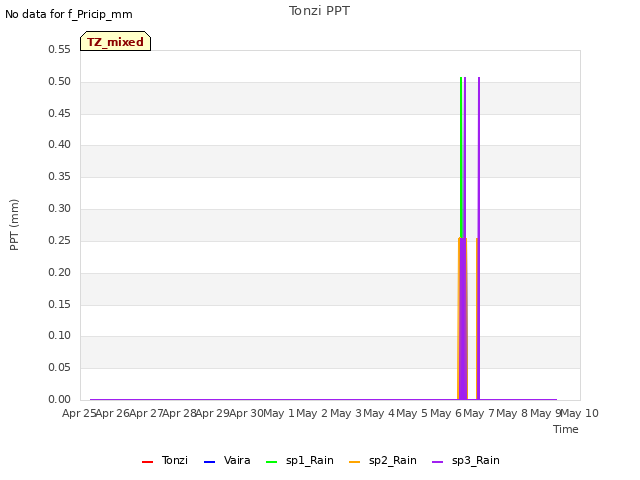The width and height of the screenshot is (640, 480).
Task: Click the rightmost purple sp3_Rain spike
Action: click(479, 237)
